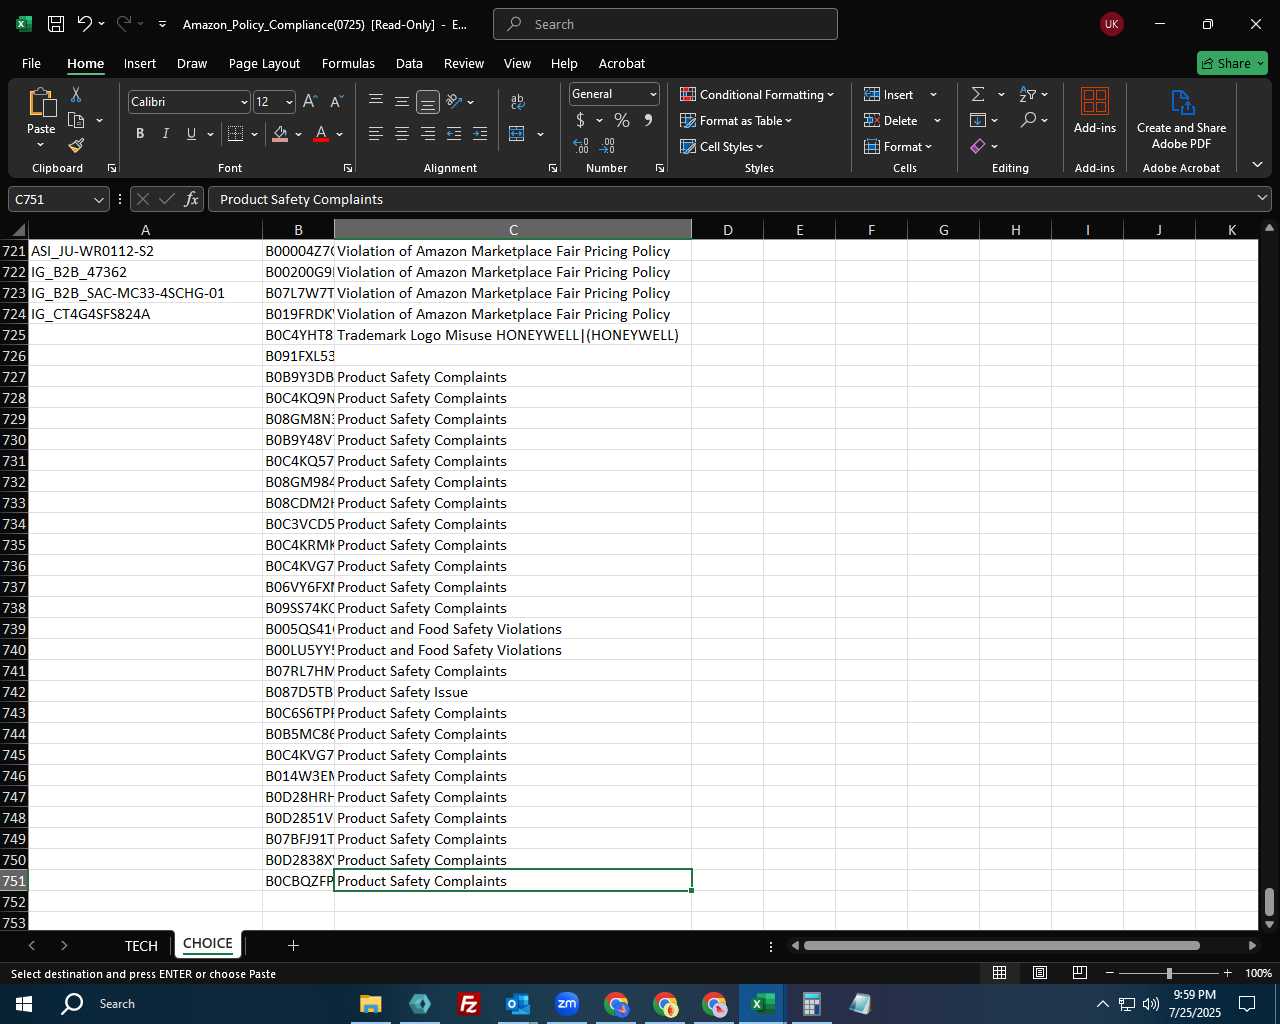Switch to the Formulas ribbon tab
This screenshot has height=1024, width=1280.
pos(348,63)
